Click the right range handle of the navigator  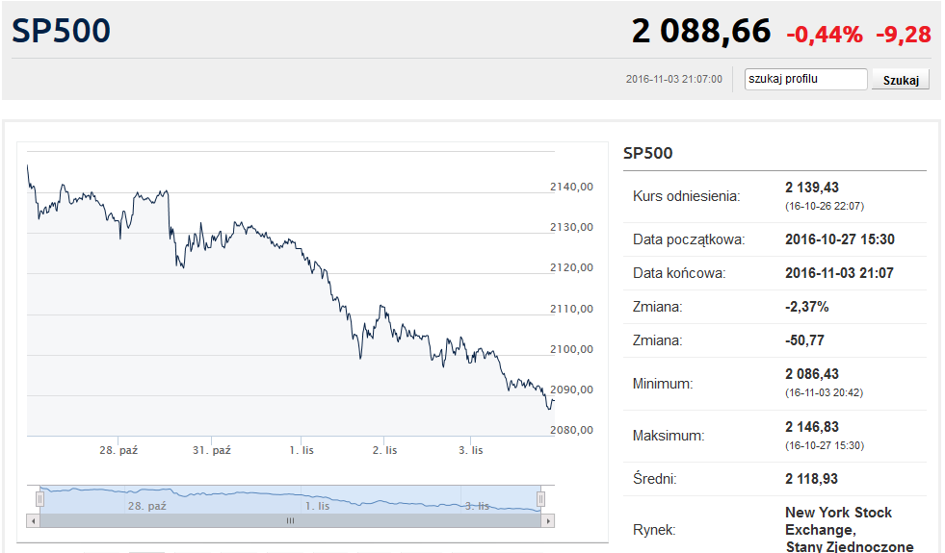541,499
